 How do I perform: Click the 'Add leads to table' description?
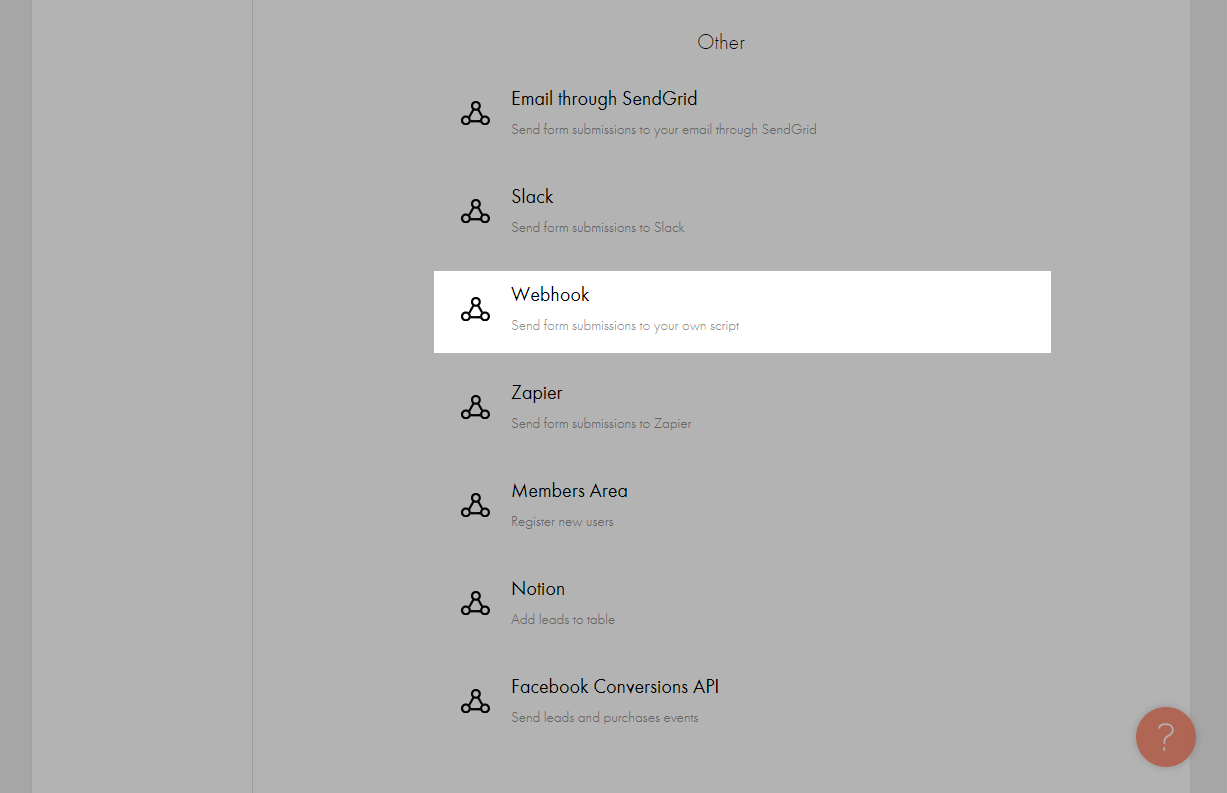563,620
